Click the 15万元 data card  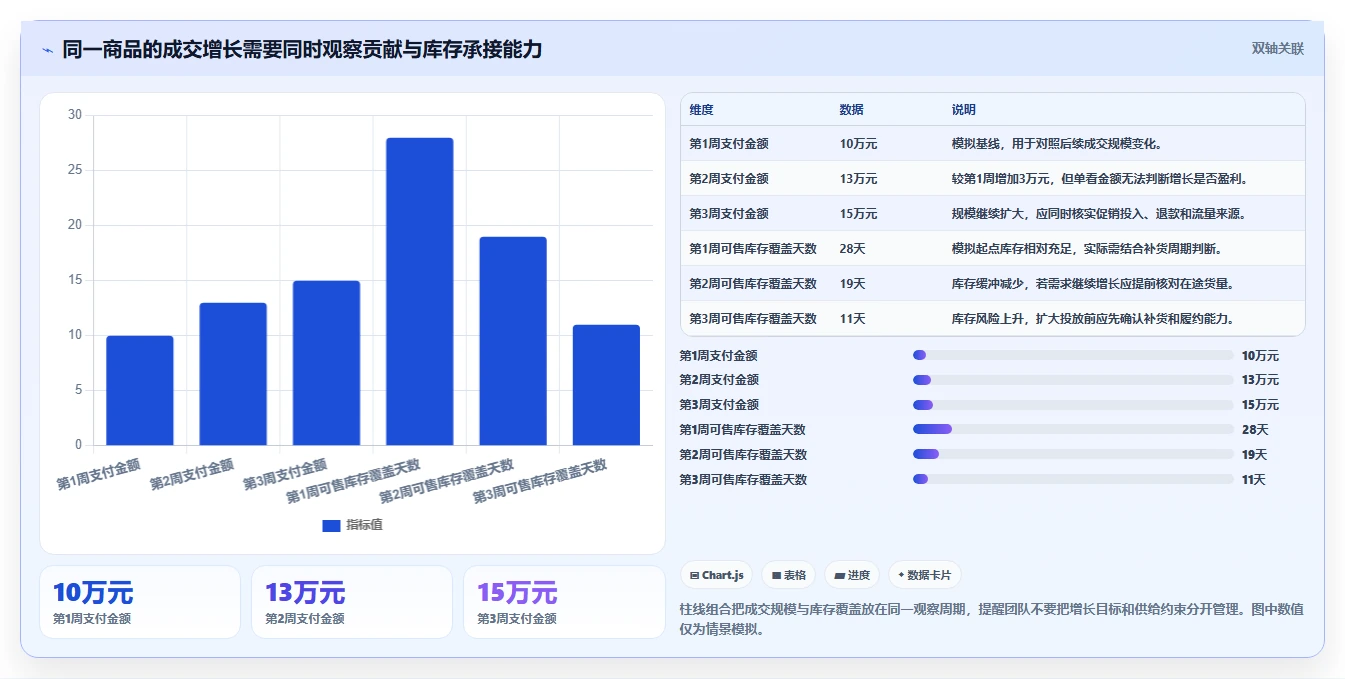[564, 602]
